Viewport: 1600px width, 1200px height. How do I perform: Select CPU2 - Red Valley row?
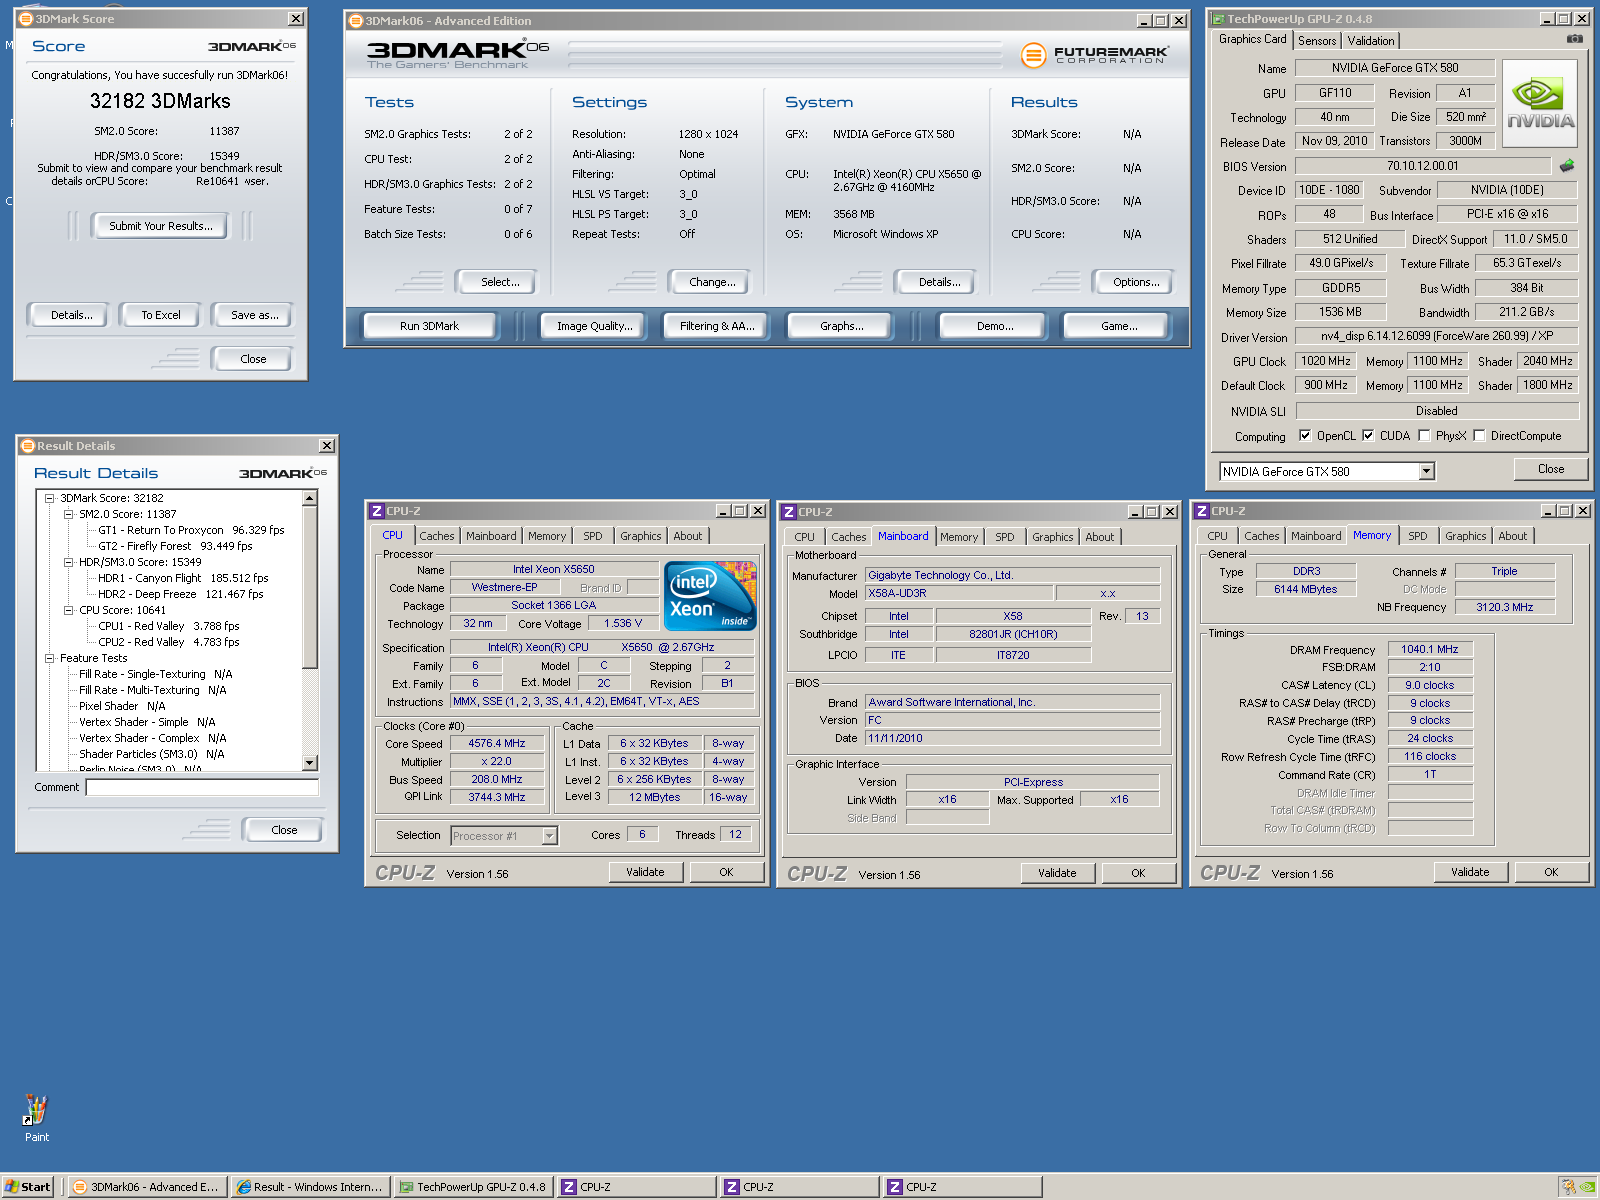[x=169, y=642]
